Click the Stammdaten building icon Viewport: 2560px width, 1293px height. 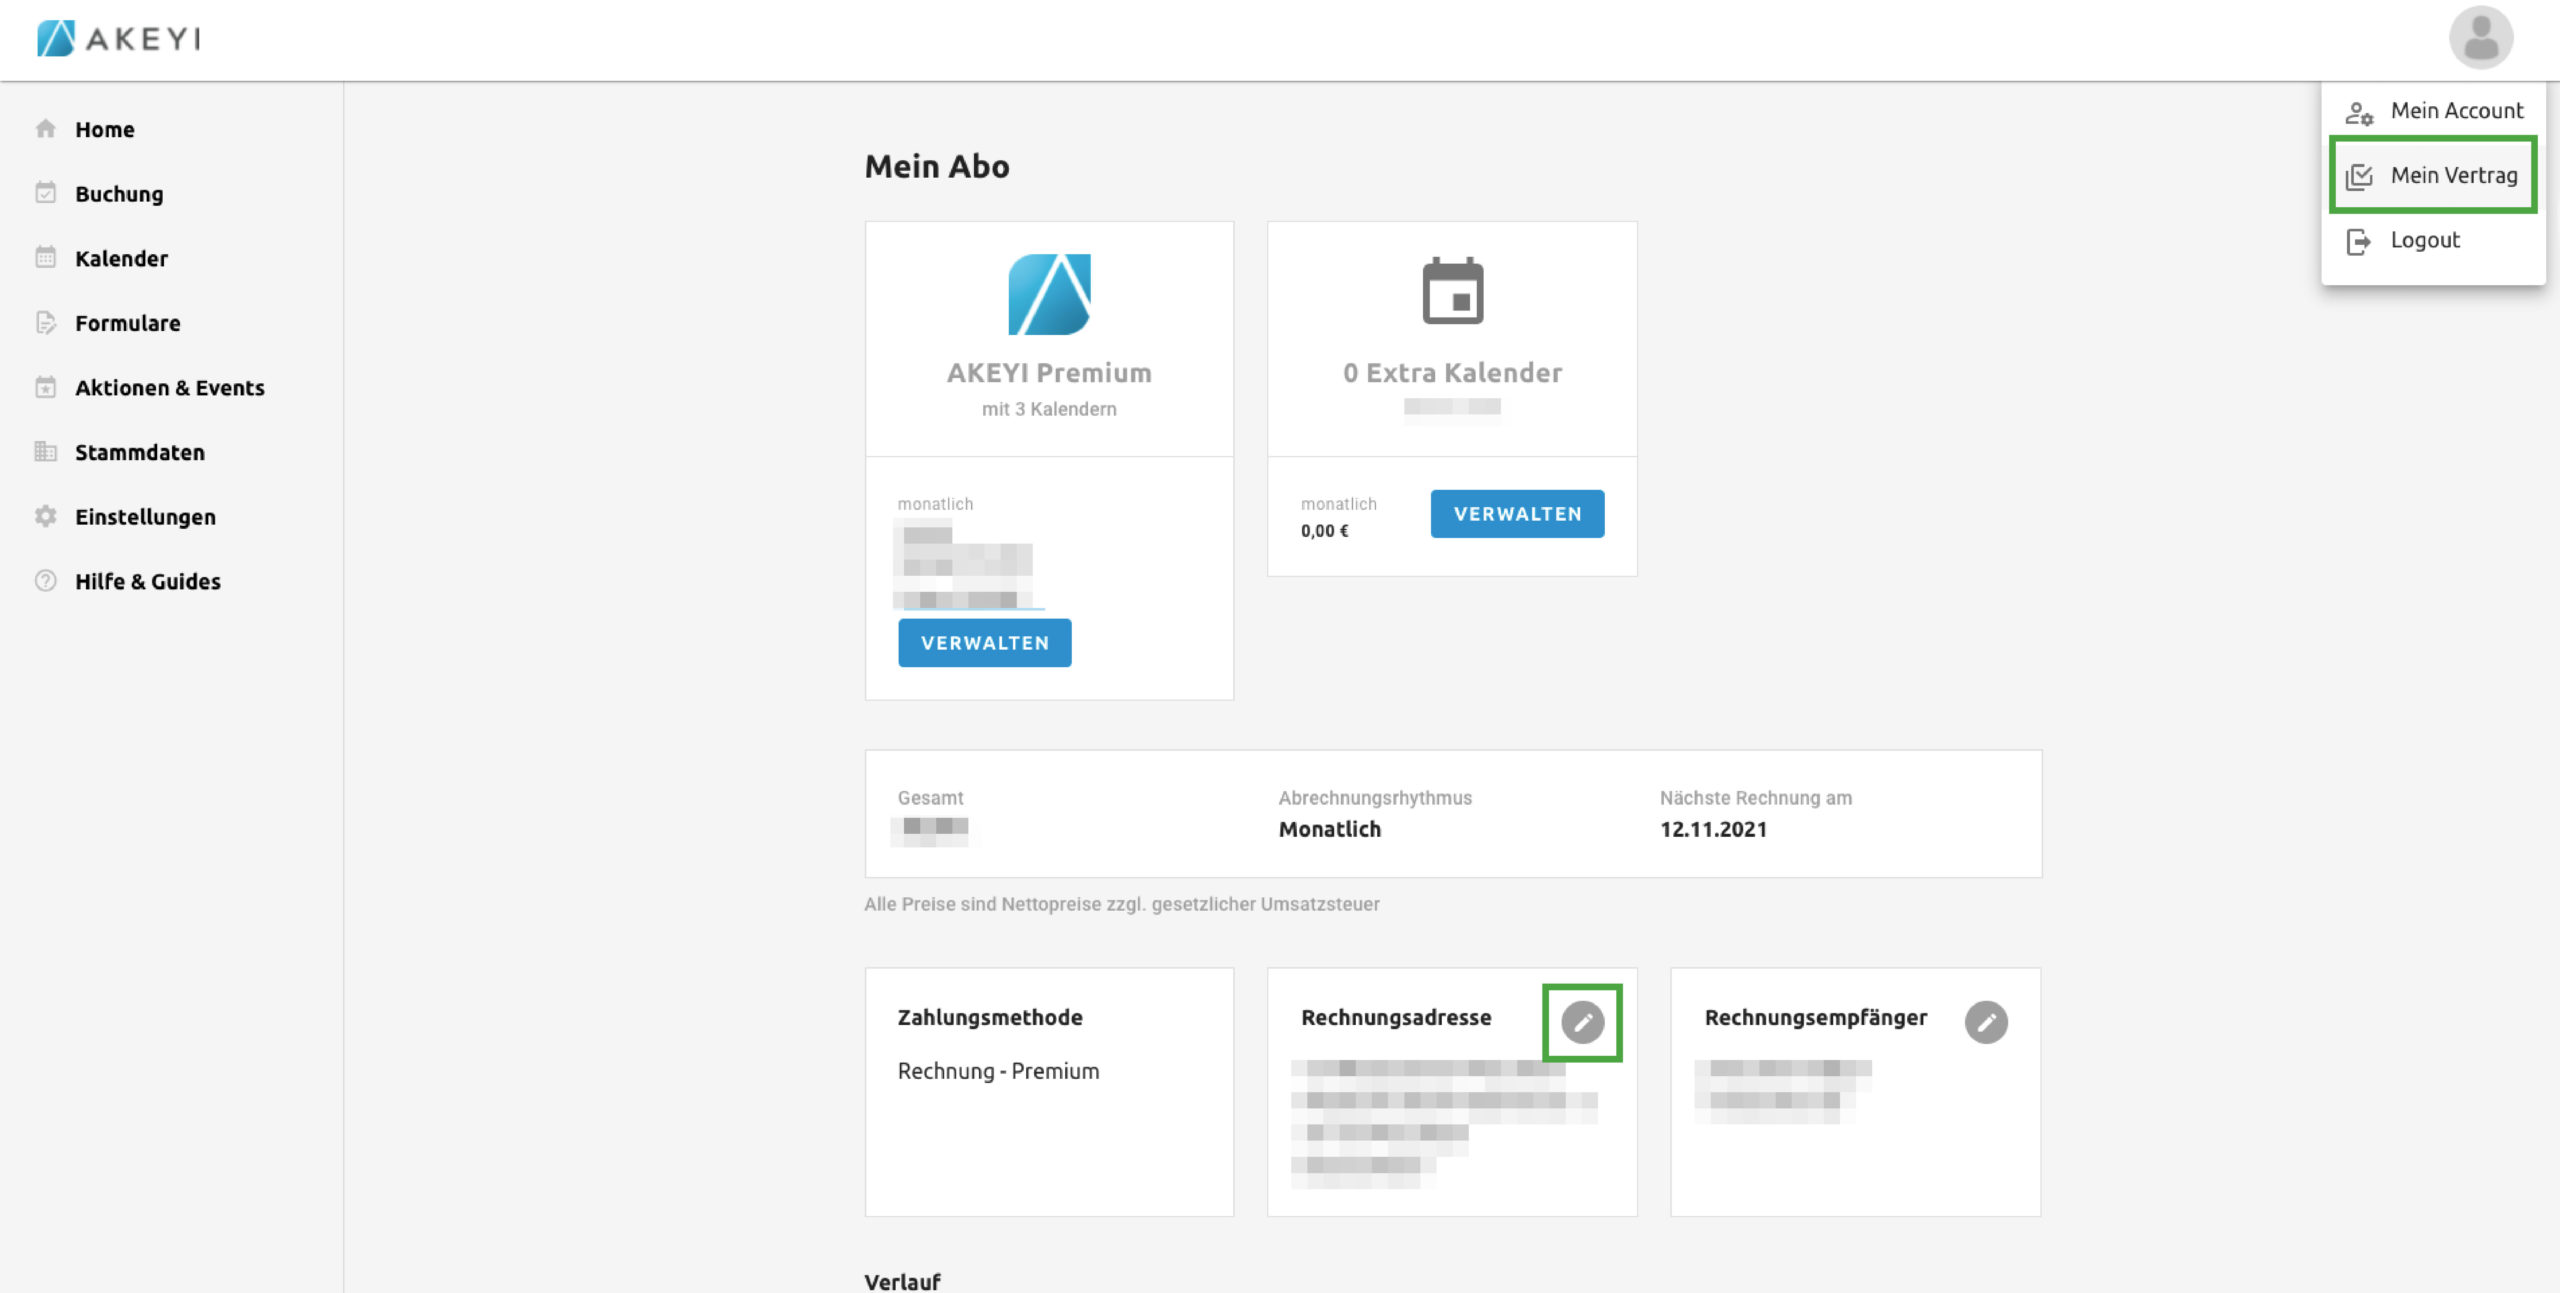pos(46,452)
